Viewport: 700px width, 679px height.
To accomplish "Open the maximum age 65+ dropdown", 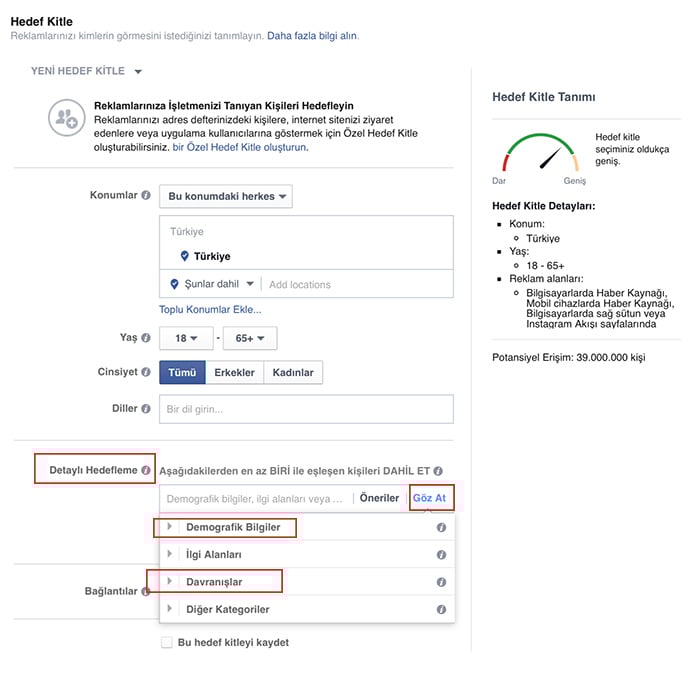I will [250, 338].
